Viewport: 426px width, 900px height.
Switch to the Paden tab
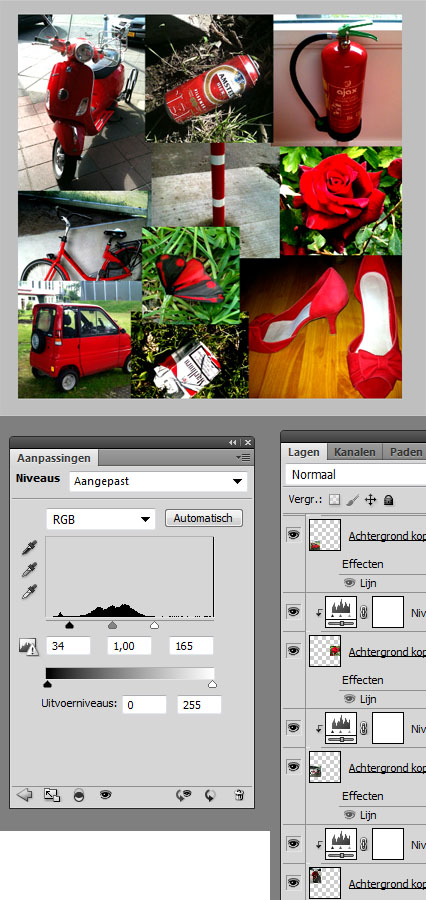coord(406,452)
